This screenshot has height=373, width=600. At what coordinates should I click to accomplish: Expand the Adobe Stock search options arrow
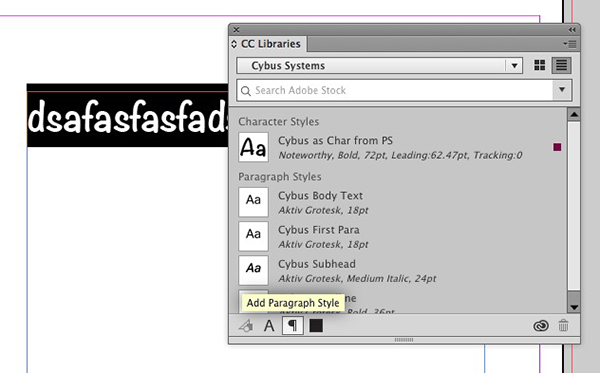click(x=562, y=90)
